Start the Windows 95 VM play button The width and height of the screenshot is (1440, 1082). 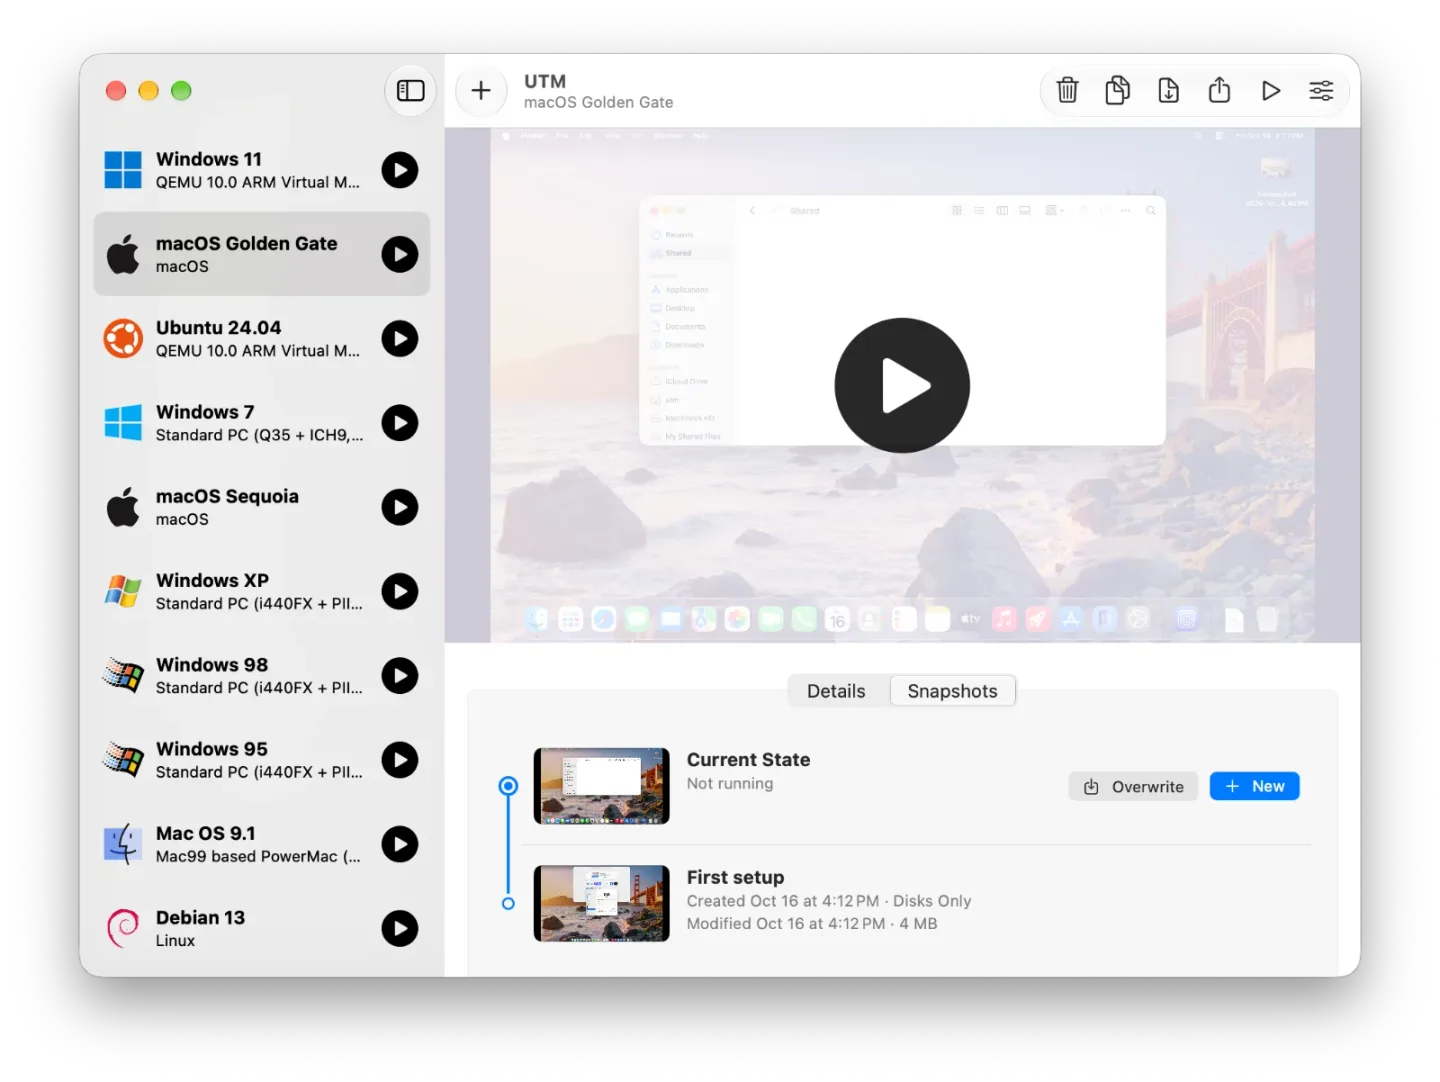[x=400, y=760]
